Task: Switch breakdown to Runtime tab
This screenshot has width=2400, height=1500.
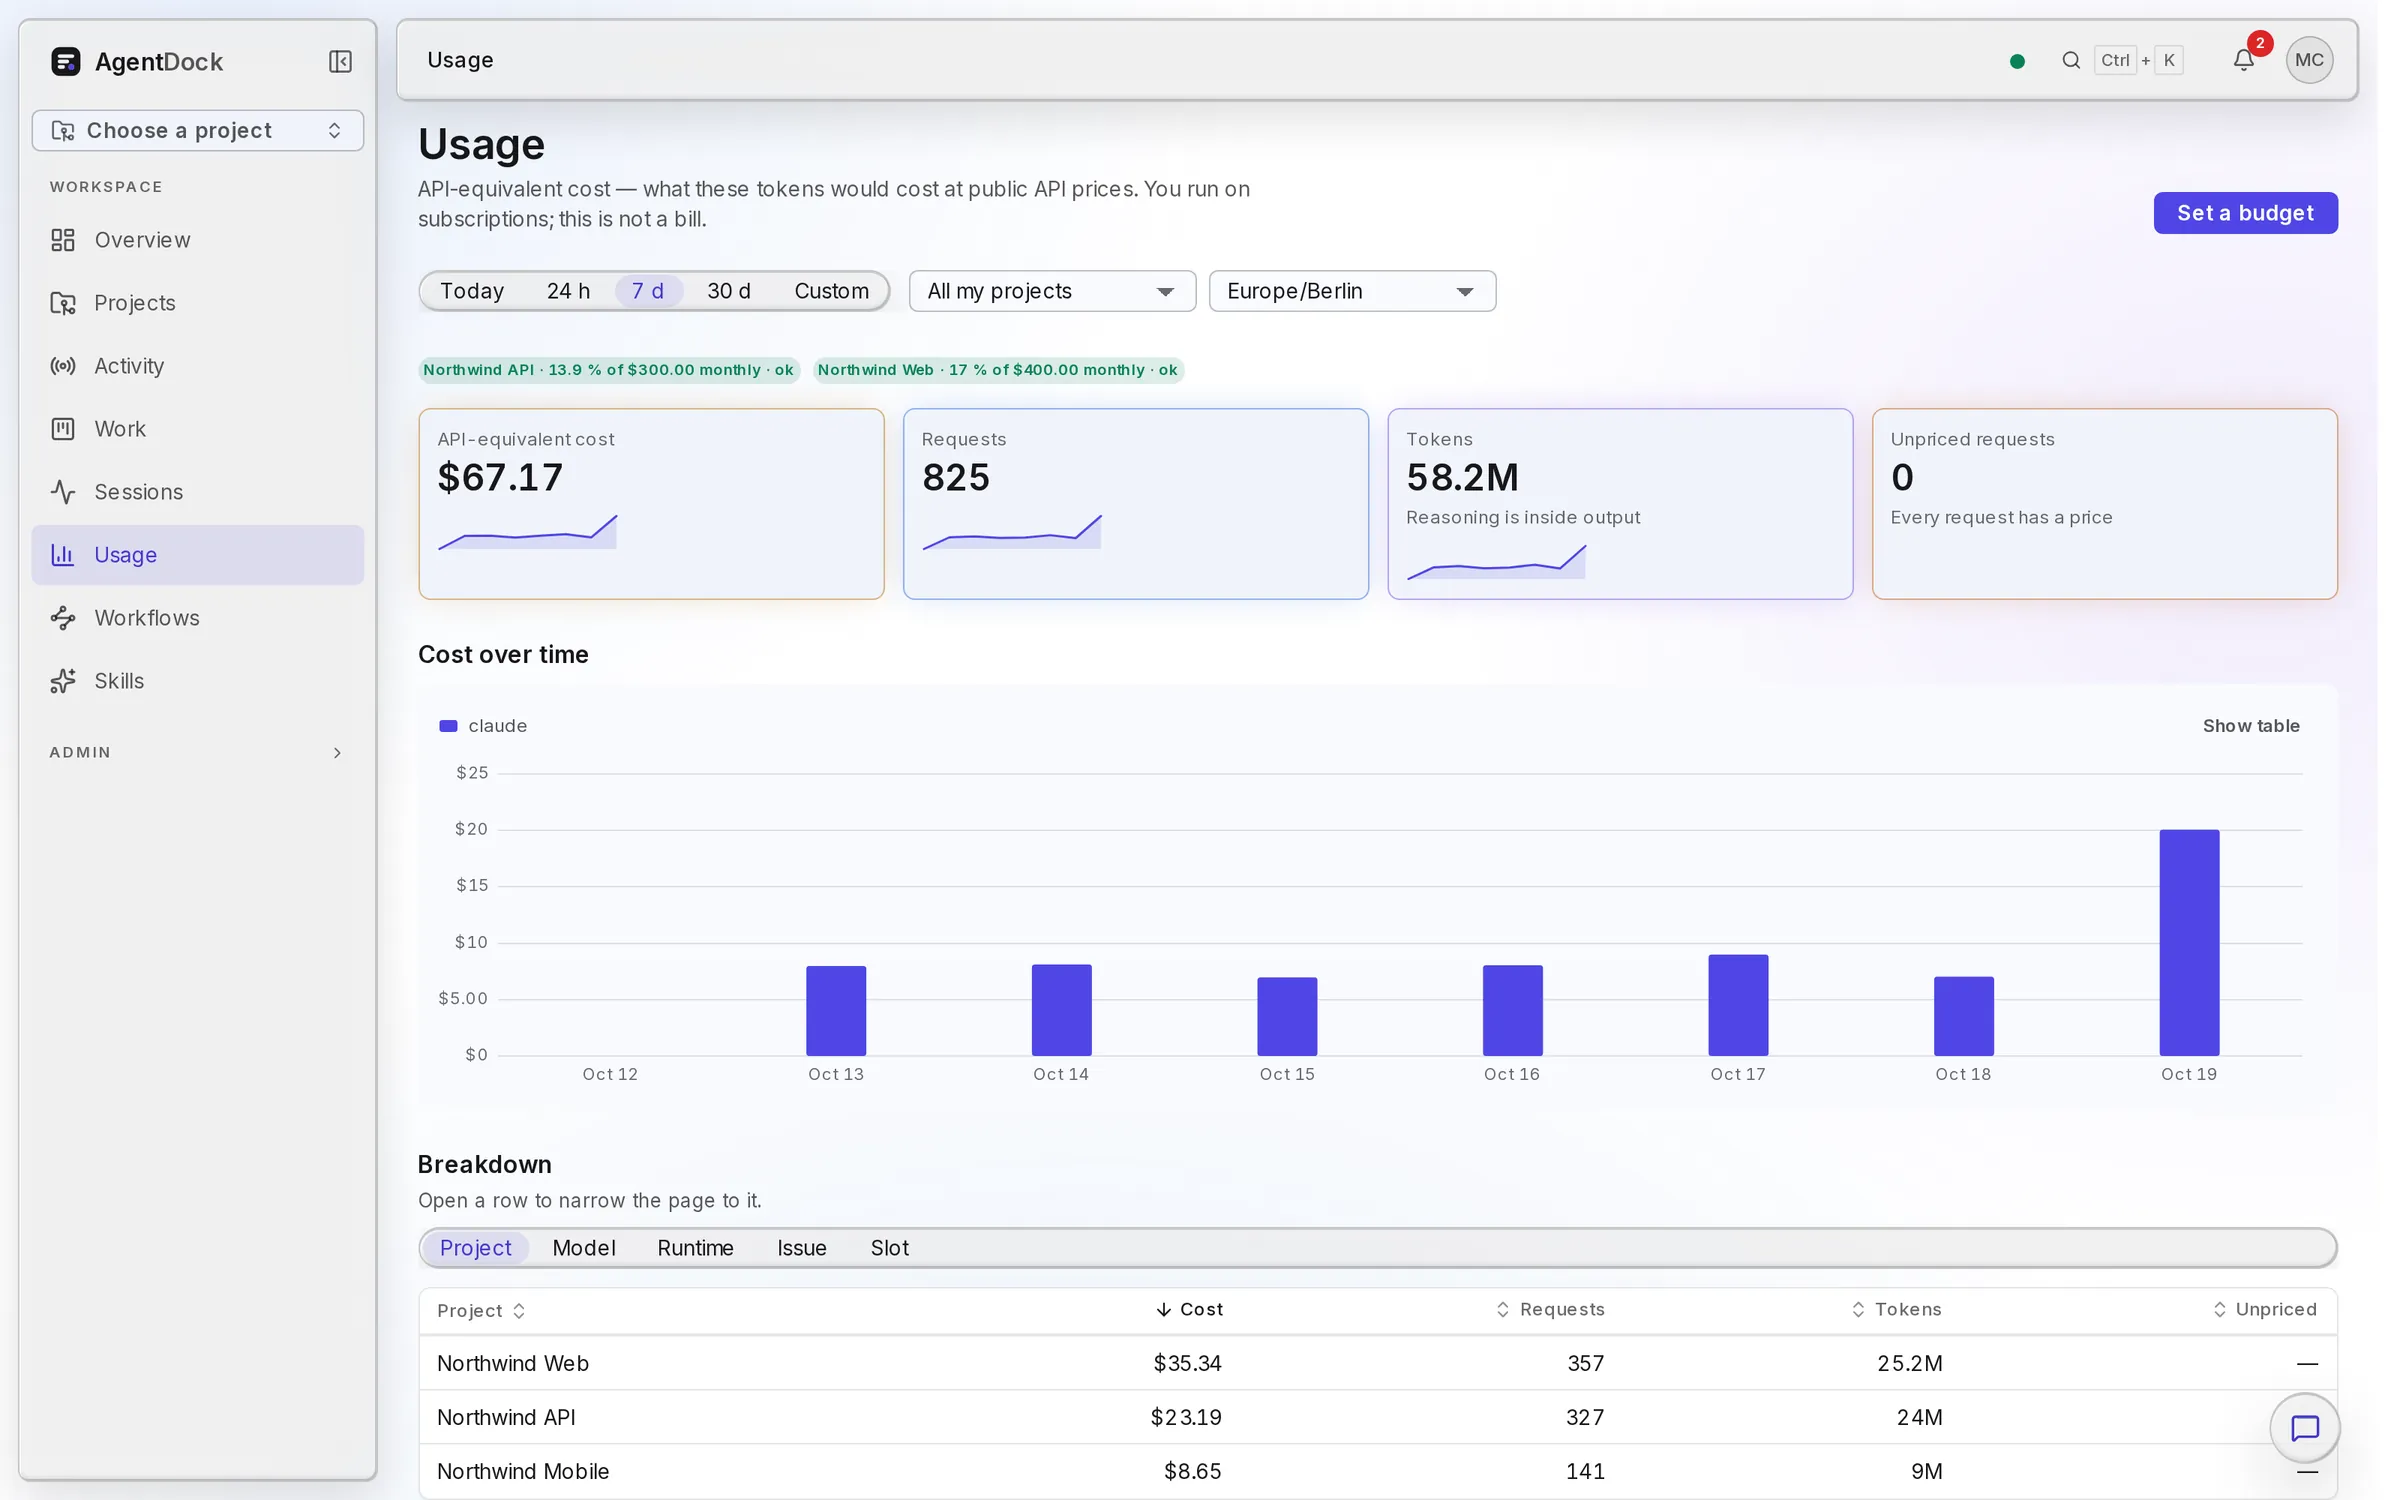Action: point(695,1248)
